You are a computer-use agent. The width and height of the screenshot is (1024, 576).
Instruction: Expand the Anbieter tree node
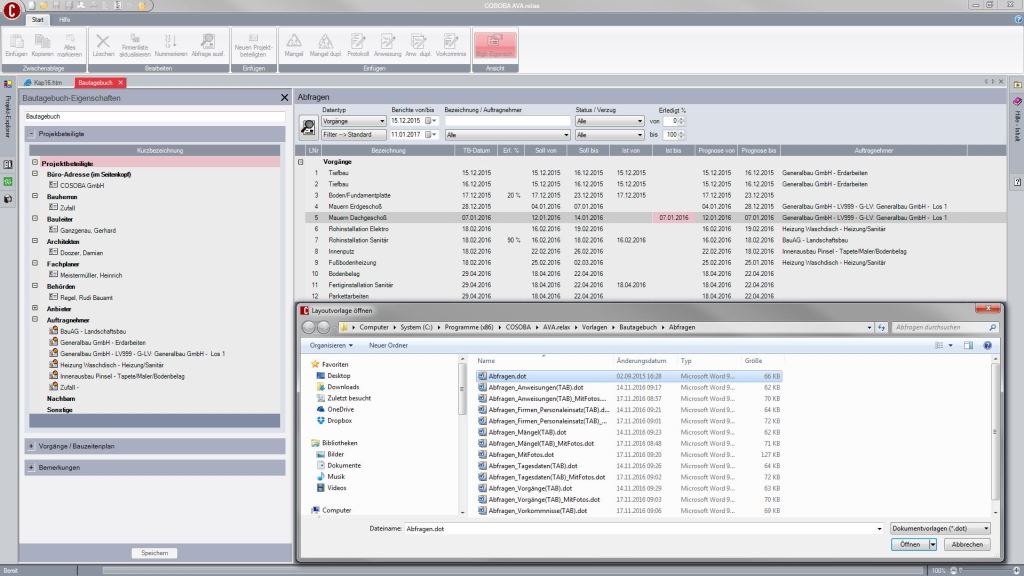pos(34,310)
